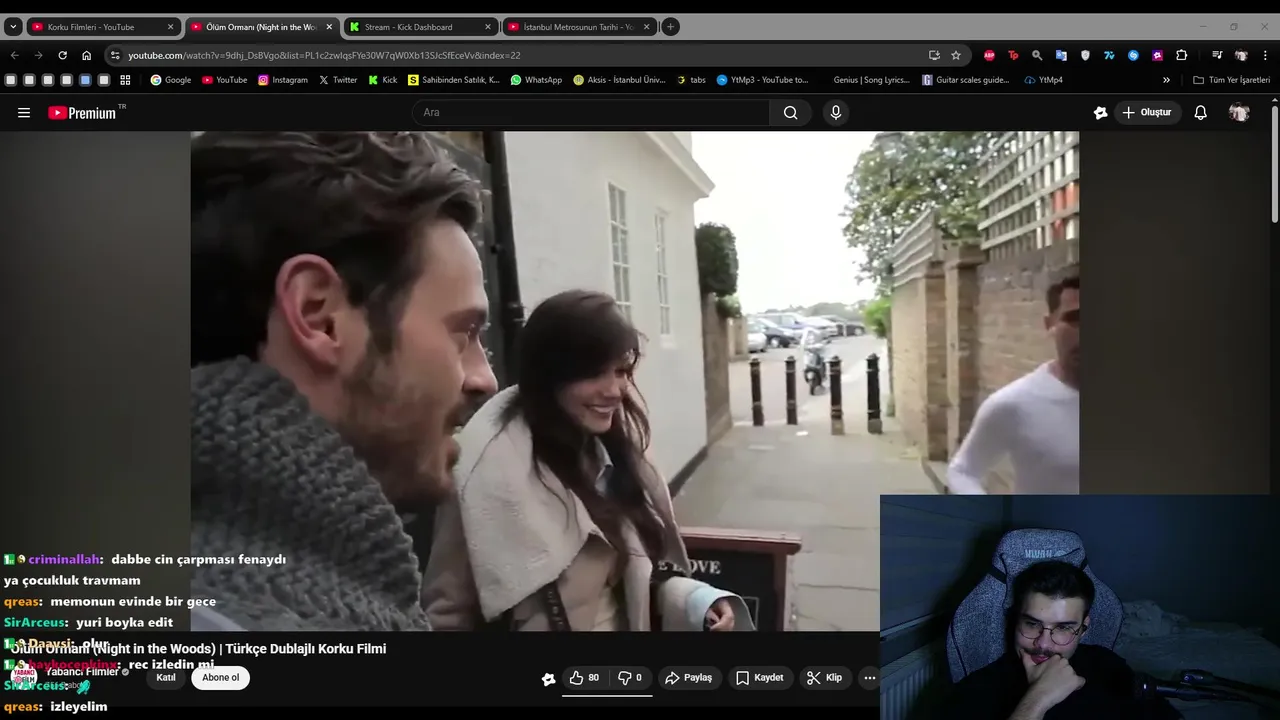Like the video with the thumbs up
The image size is (1280, 720).
click(584, 678)
